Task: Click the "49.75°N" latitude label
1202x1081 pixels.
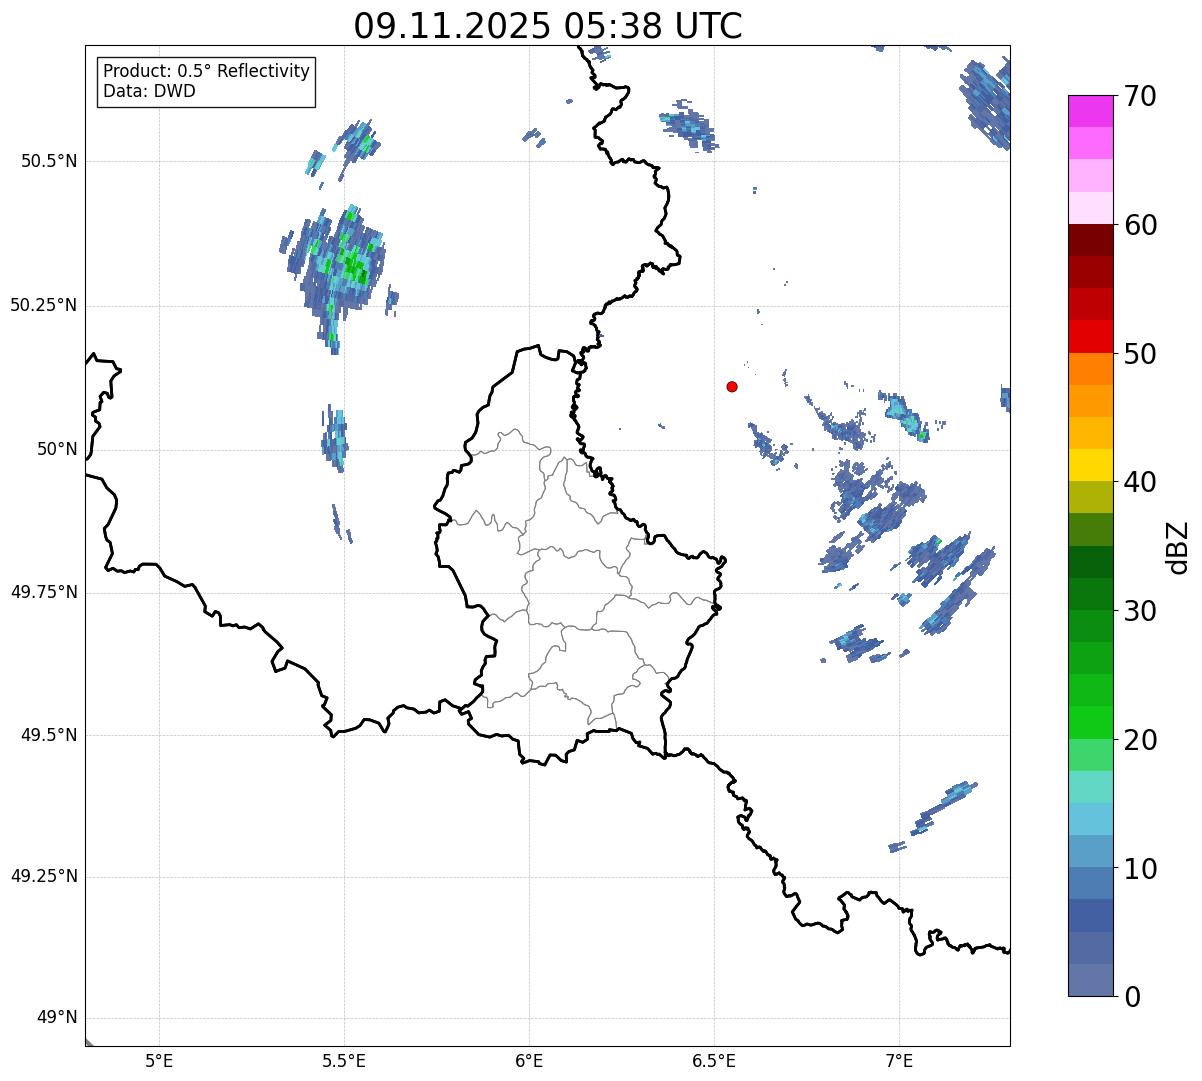Action: 44,592
